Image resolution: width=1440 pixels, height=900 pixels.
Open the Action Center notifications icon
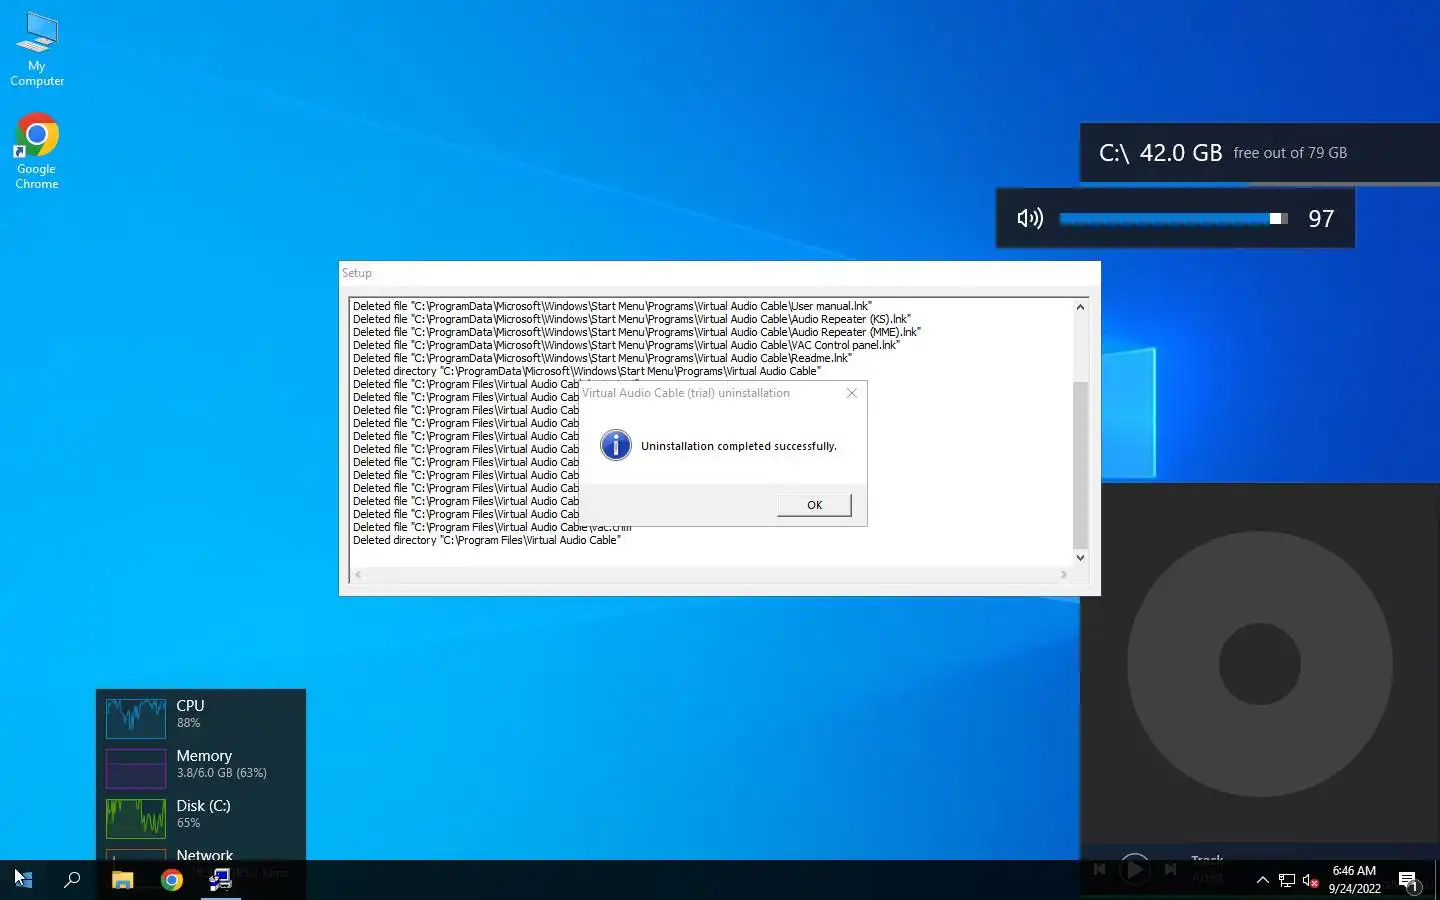point(1409,880)
